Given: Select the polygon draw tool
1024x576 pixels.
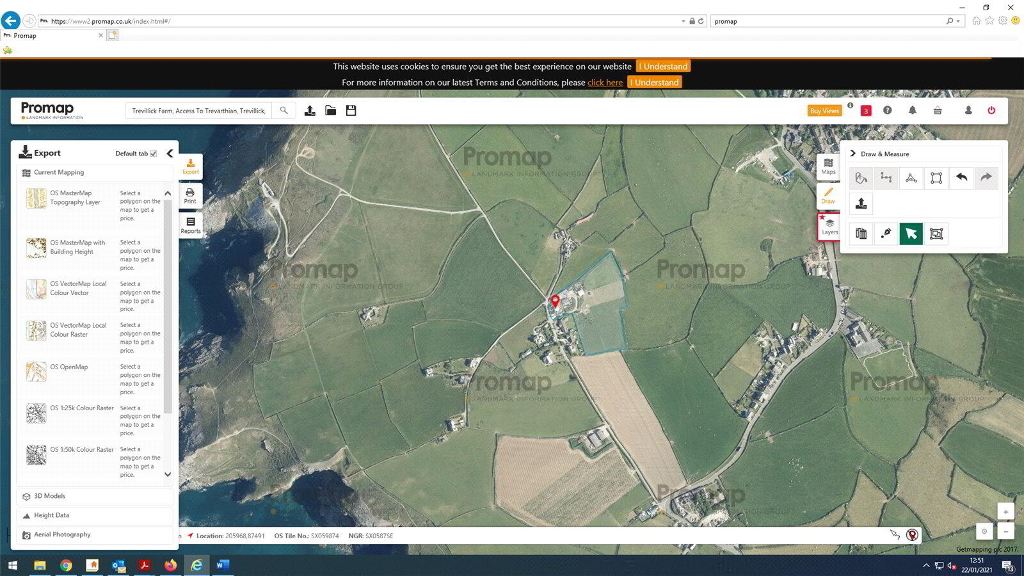Looking at the screenshot, I should (x=911, y=178).
